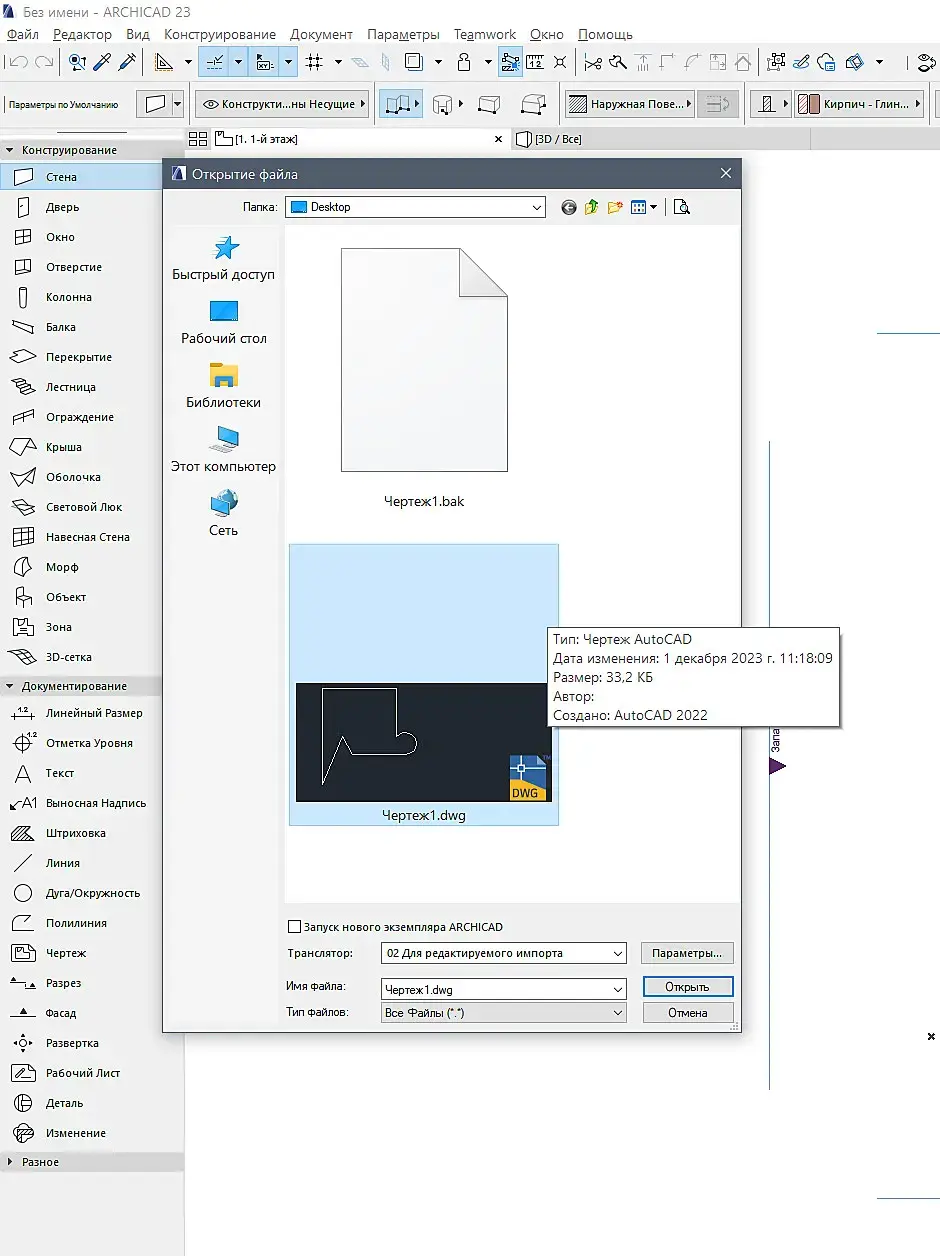Go to Сеть in places bar
940x1256 pixels.
223,514
